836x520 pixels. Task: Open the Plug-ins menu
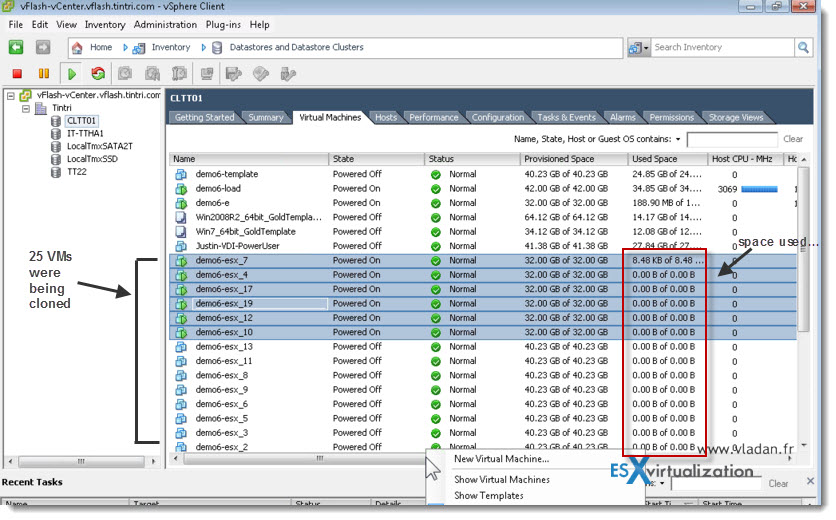pyautogui.click(x=223, y=25)
